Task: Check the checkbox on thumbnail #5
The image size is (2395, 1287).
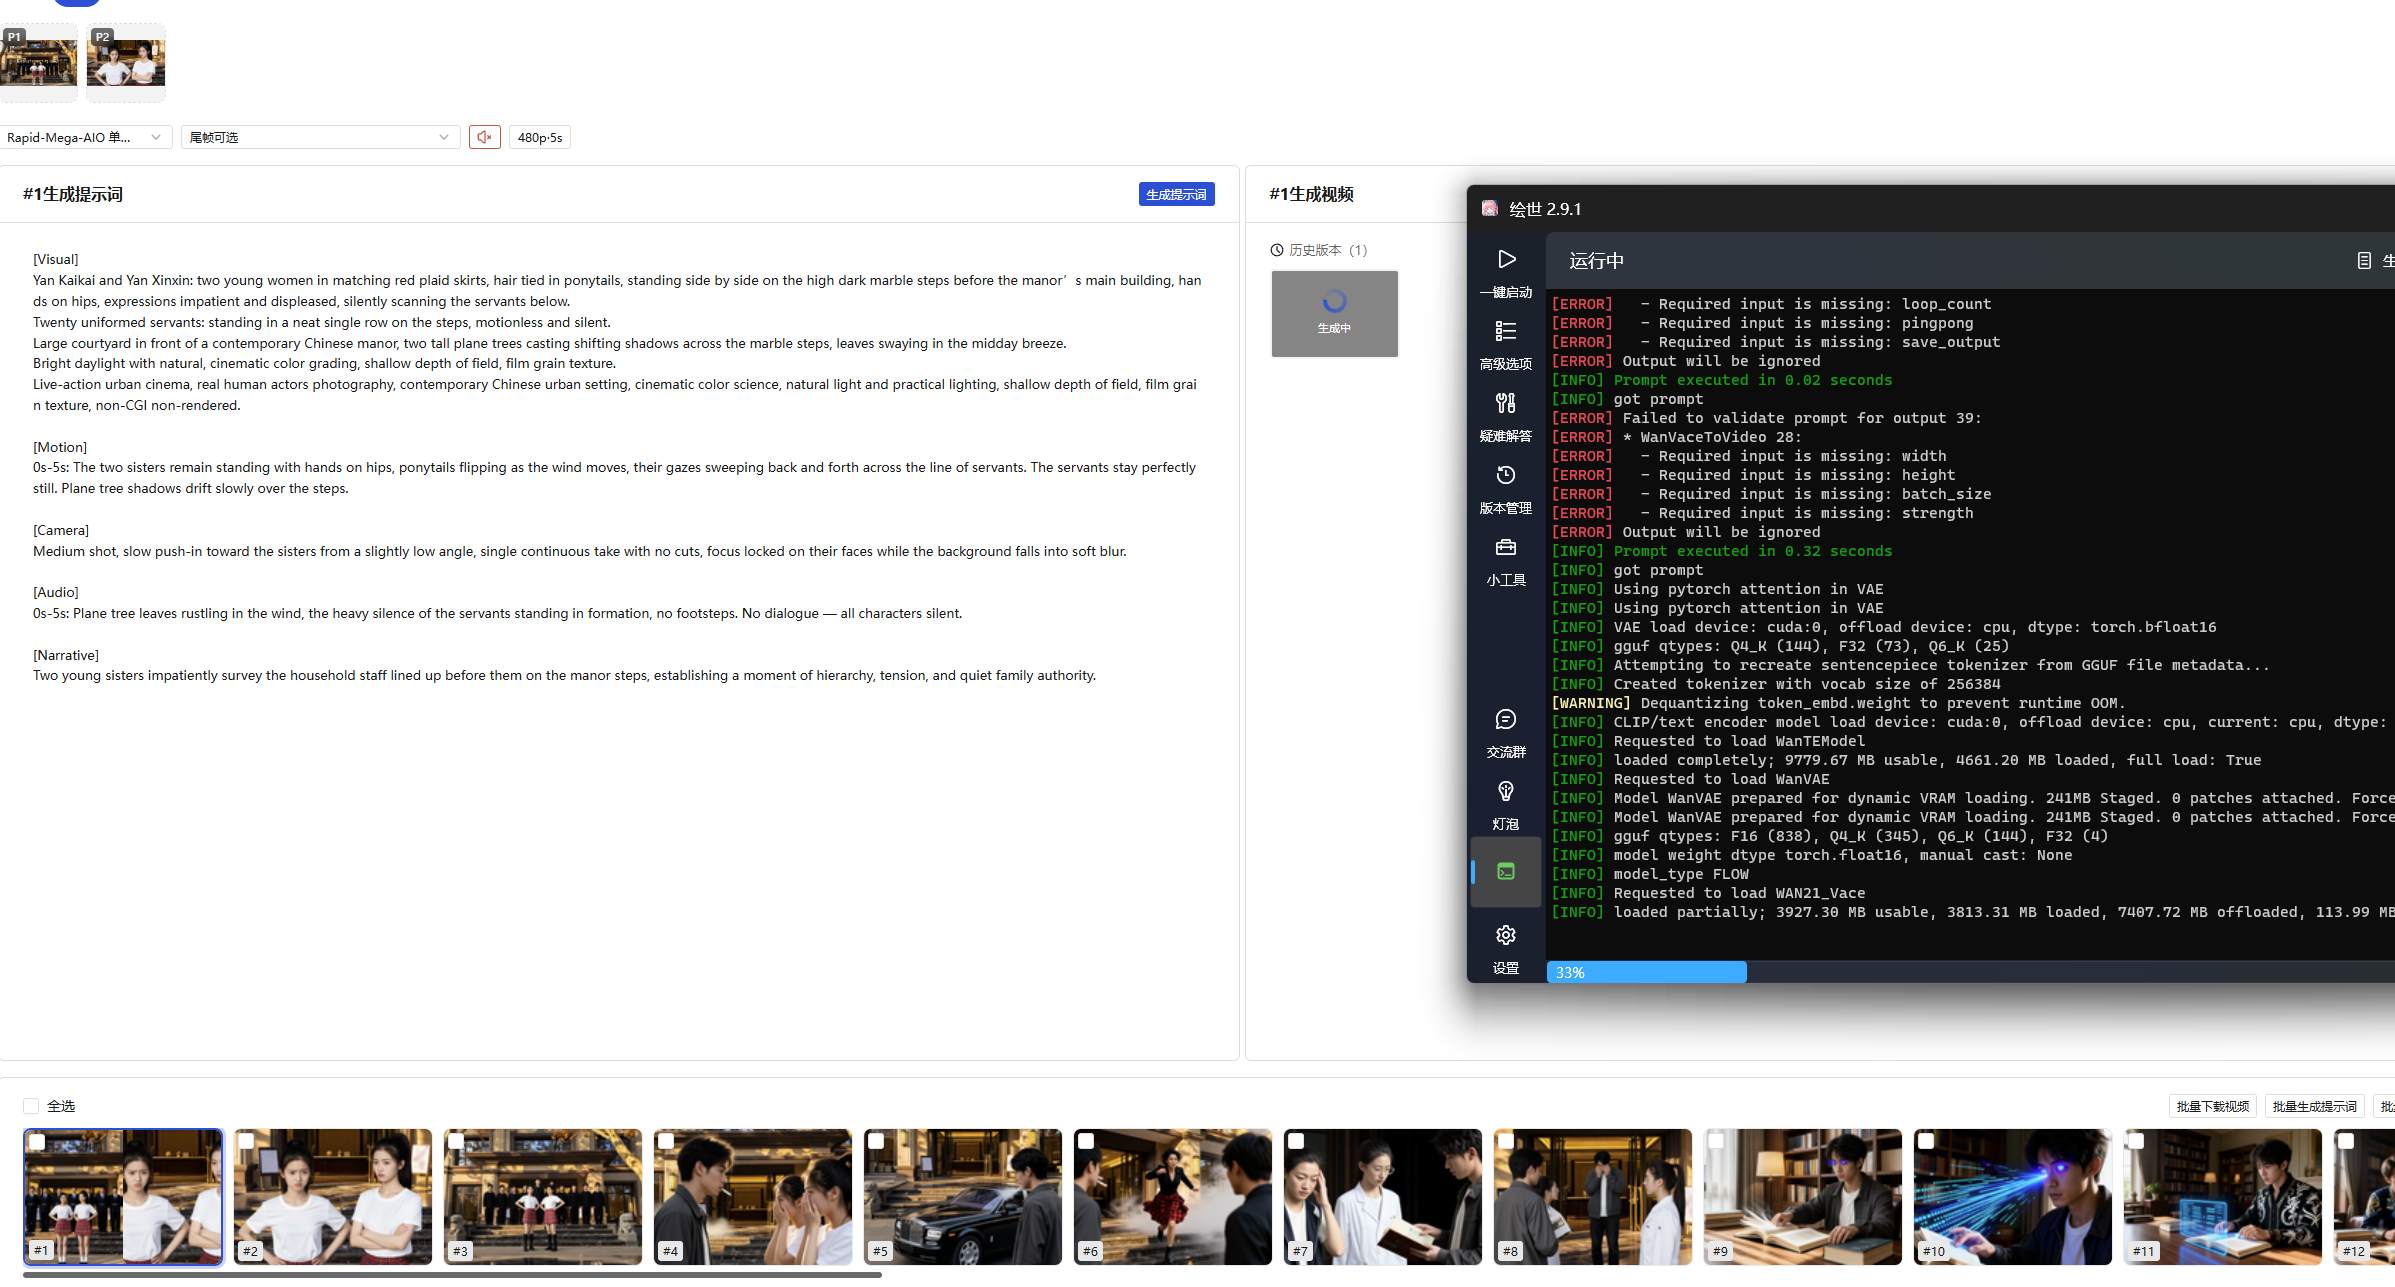Action: click(x=877, y=1141)
